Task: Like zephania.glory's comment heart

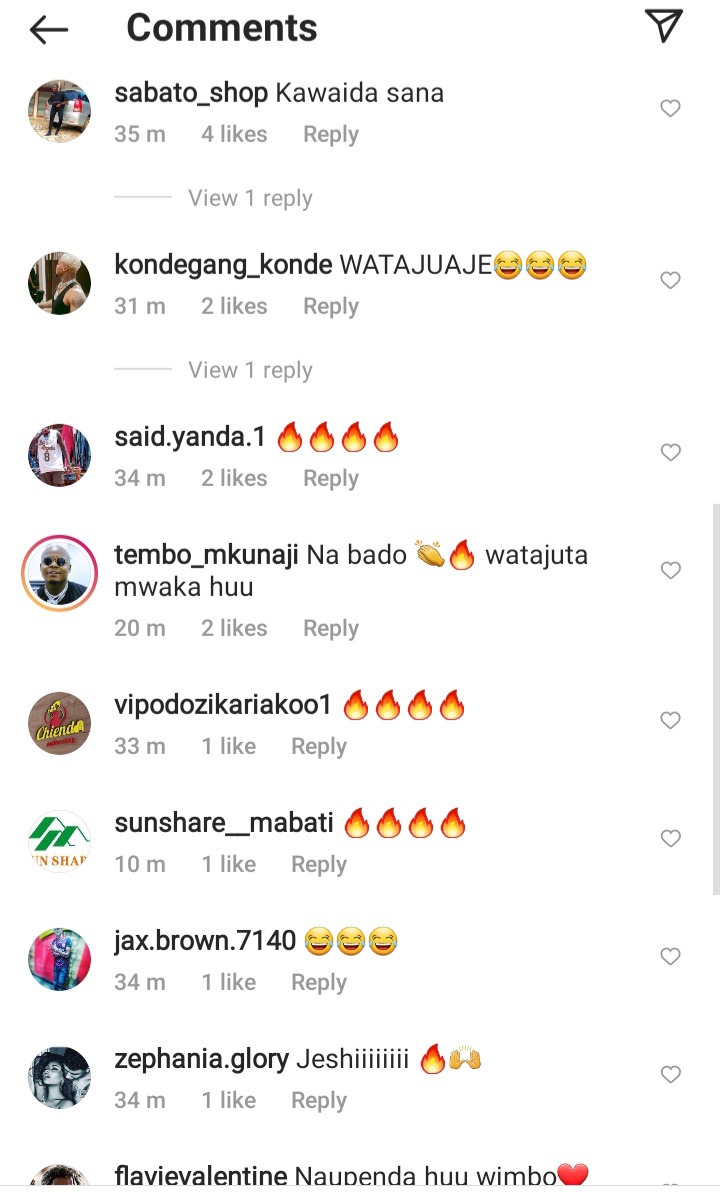Action: (x=670, y=1074)
